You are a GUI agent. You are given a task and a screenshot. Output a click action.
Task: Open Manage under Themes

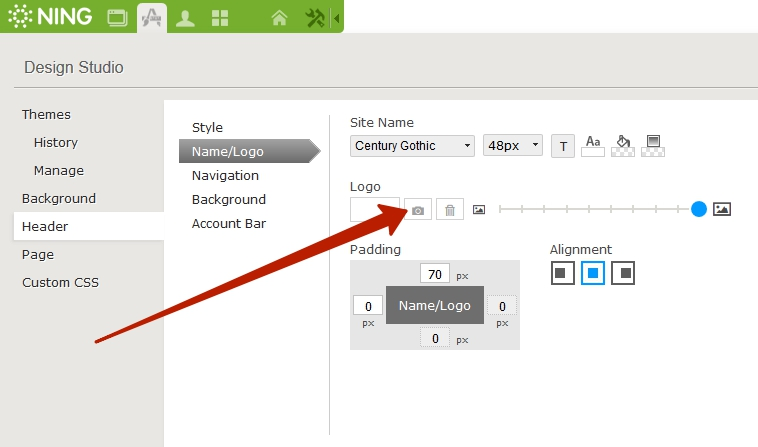pos(58,171)
